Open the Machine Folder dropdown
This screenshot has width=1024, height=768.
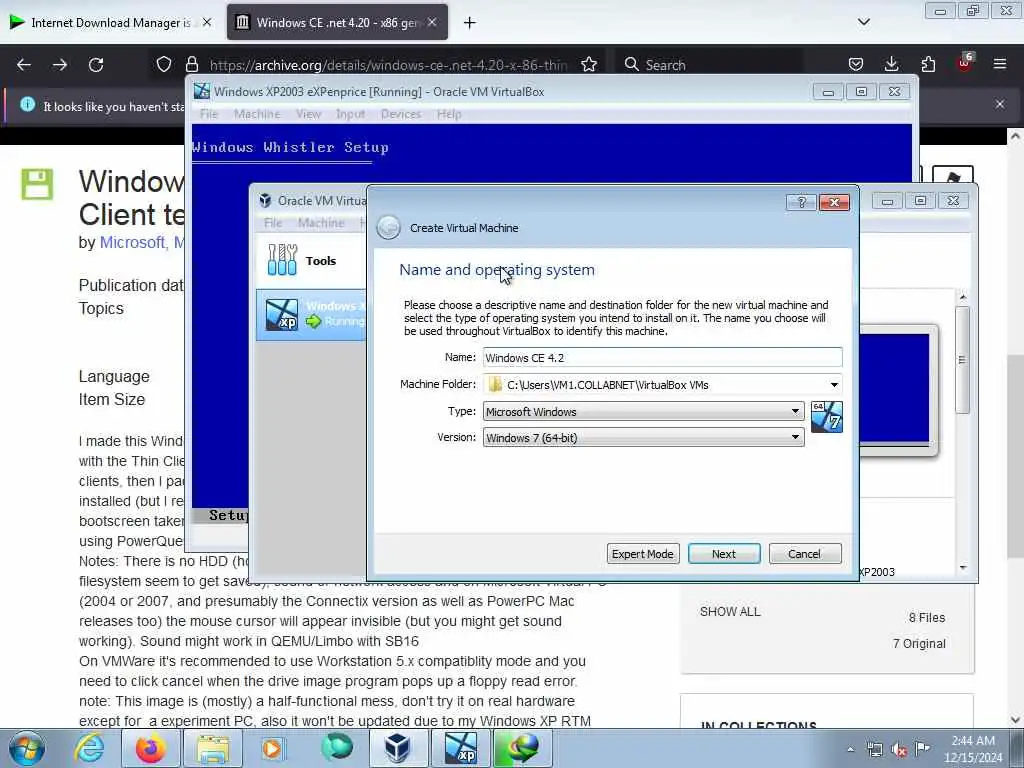[834, 385]
